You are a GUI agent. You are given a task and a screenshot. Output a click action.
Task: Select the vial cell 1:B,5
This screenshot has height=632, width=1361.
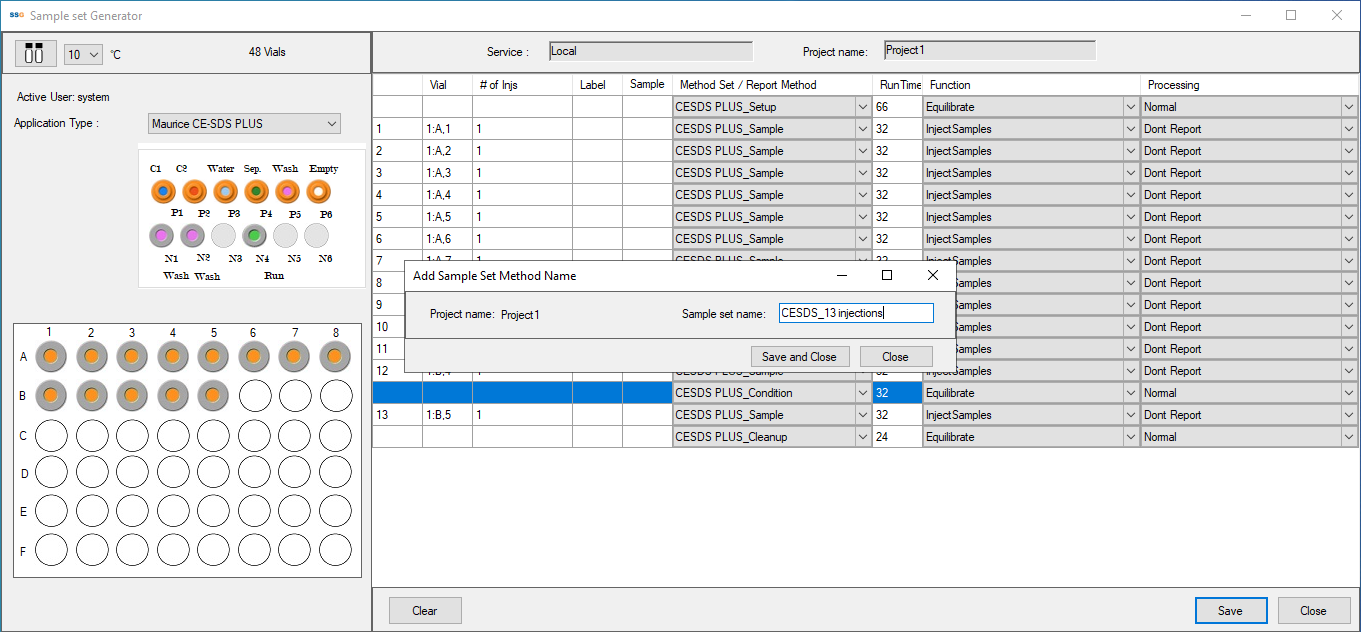pyautogui.click(x=448, y=415)
